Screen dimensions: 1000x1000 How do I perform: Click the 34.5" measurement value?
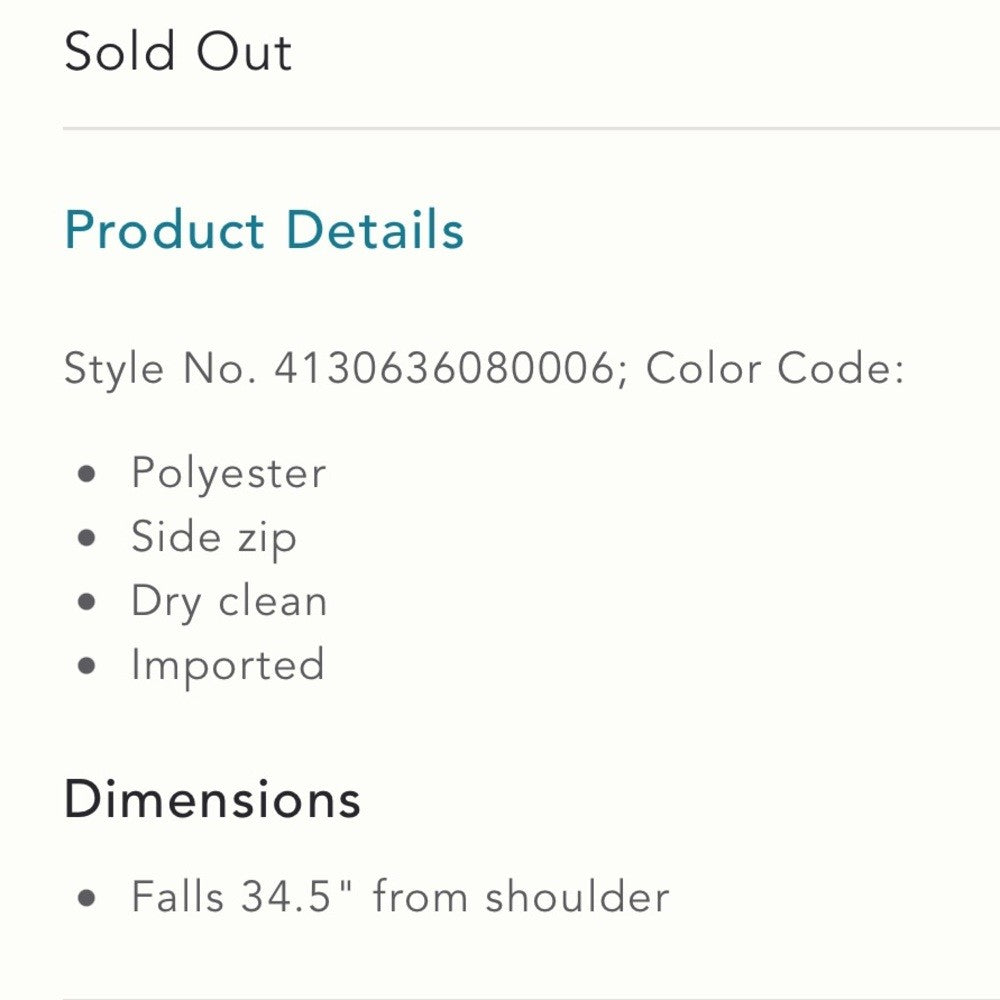click(x=297, y=897)
